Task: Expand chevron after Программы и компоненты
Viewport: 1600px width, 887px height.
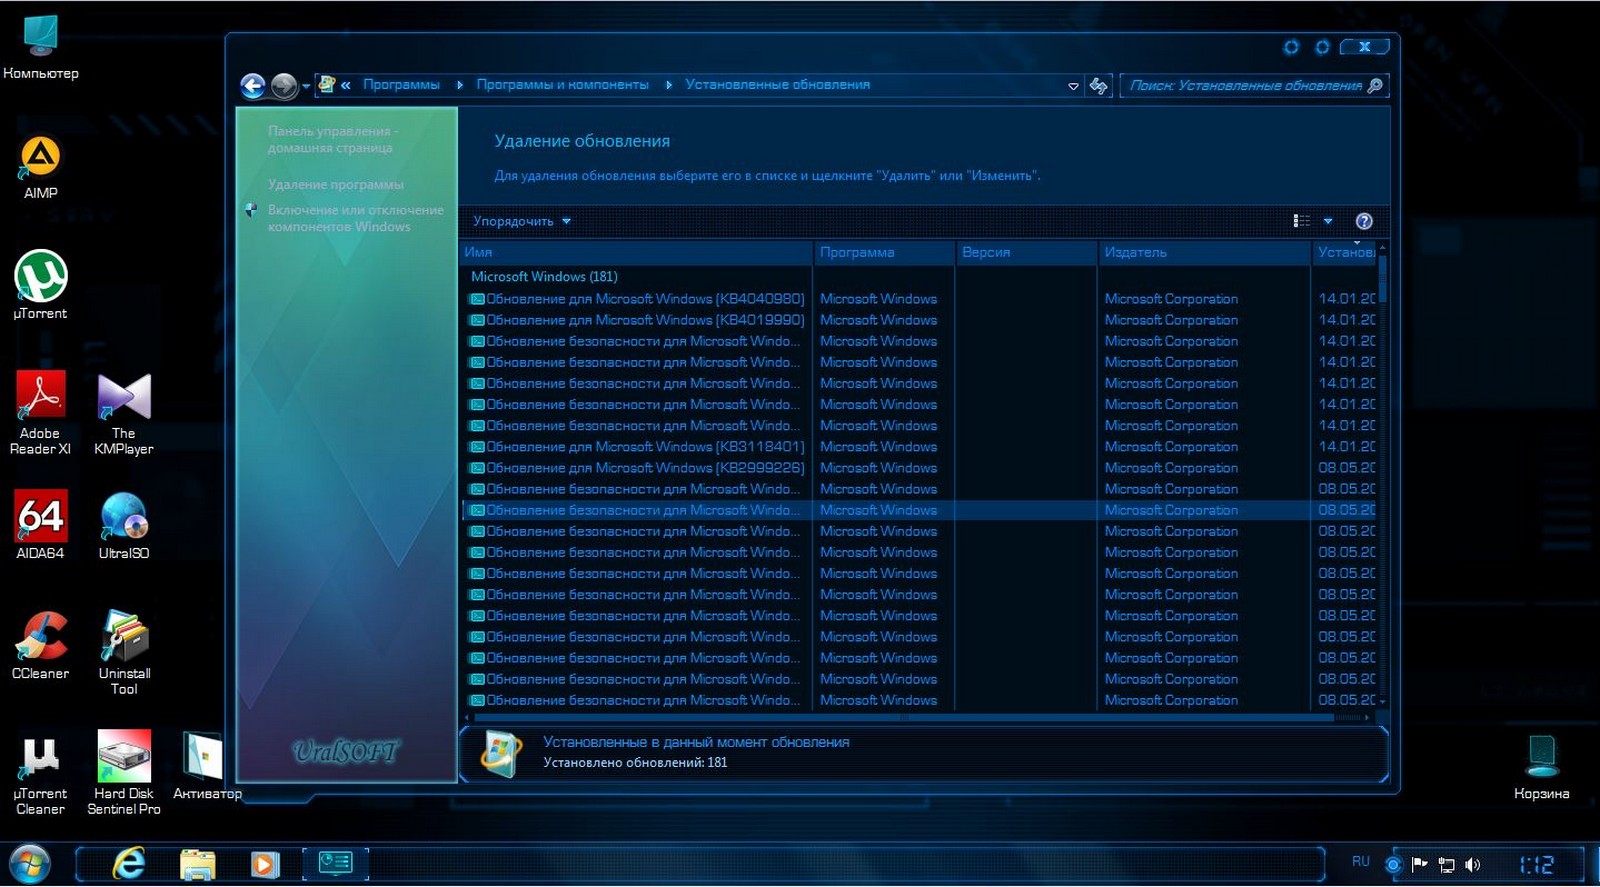Action: click(668, 85)
